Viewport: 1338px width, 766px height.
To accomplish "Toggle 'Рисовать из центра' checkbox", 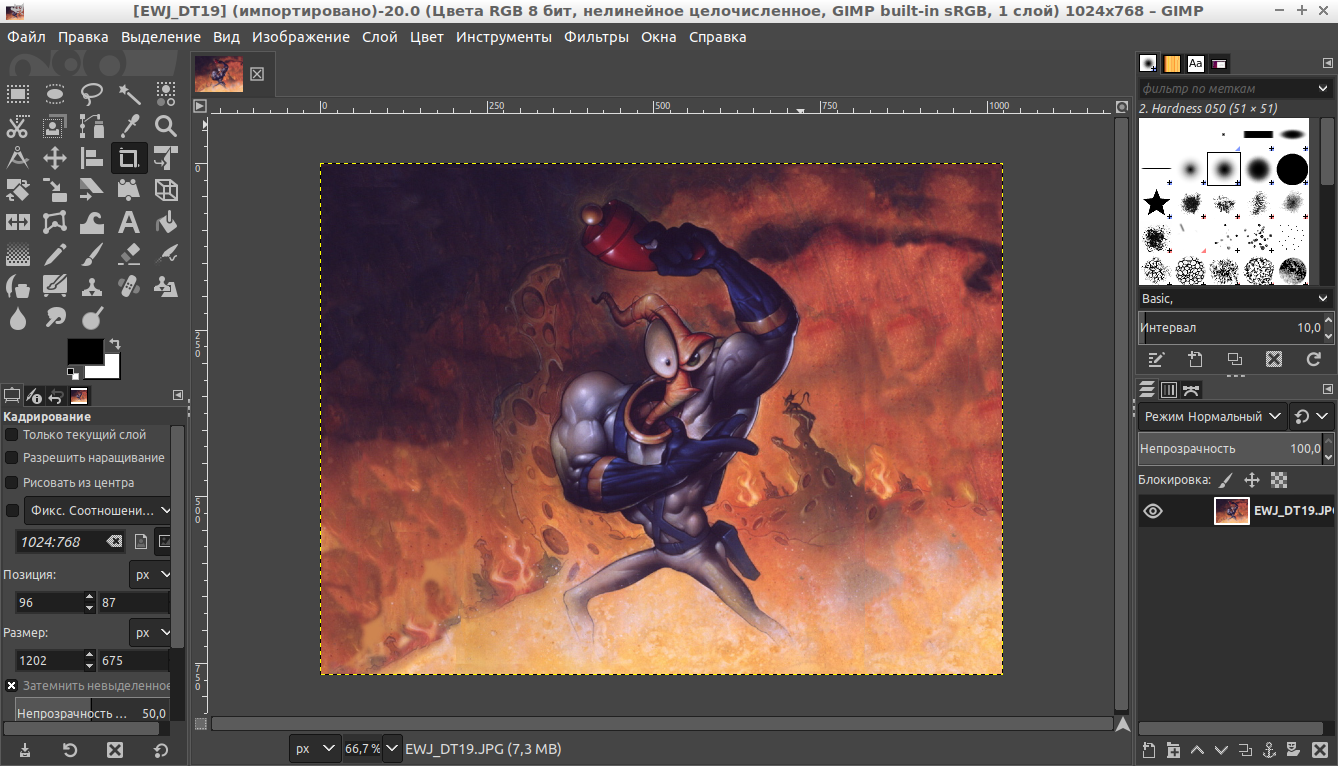I will click(x=12, y=482).
